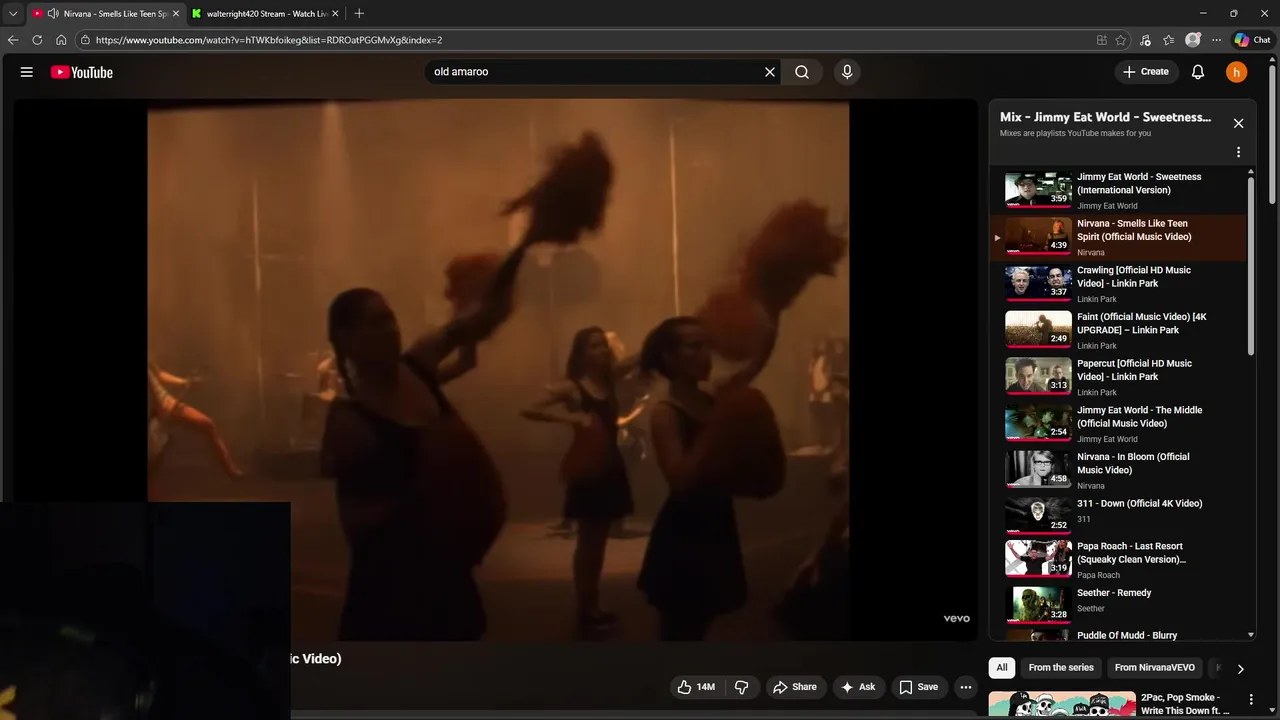Viewport: 1280px width, 720px height.
Task: Clear the search box with the X
Action: pyautogui.click(x=770, y=72)
